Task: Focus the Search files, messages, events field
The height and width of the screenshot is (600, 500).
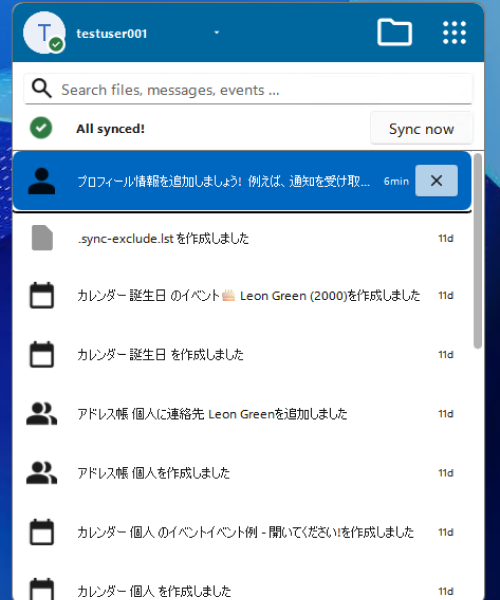Action: pos(248,89)
